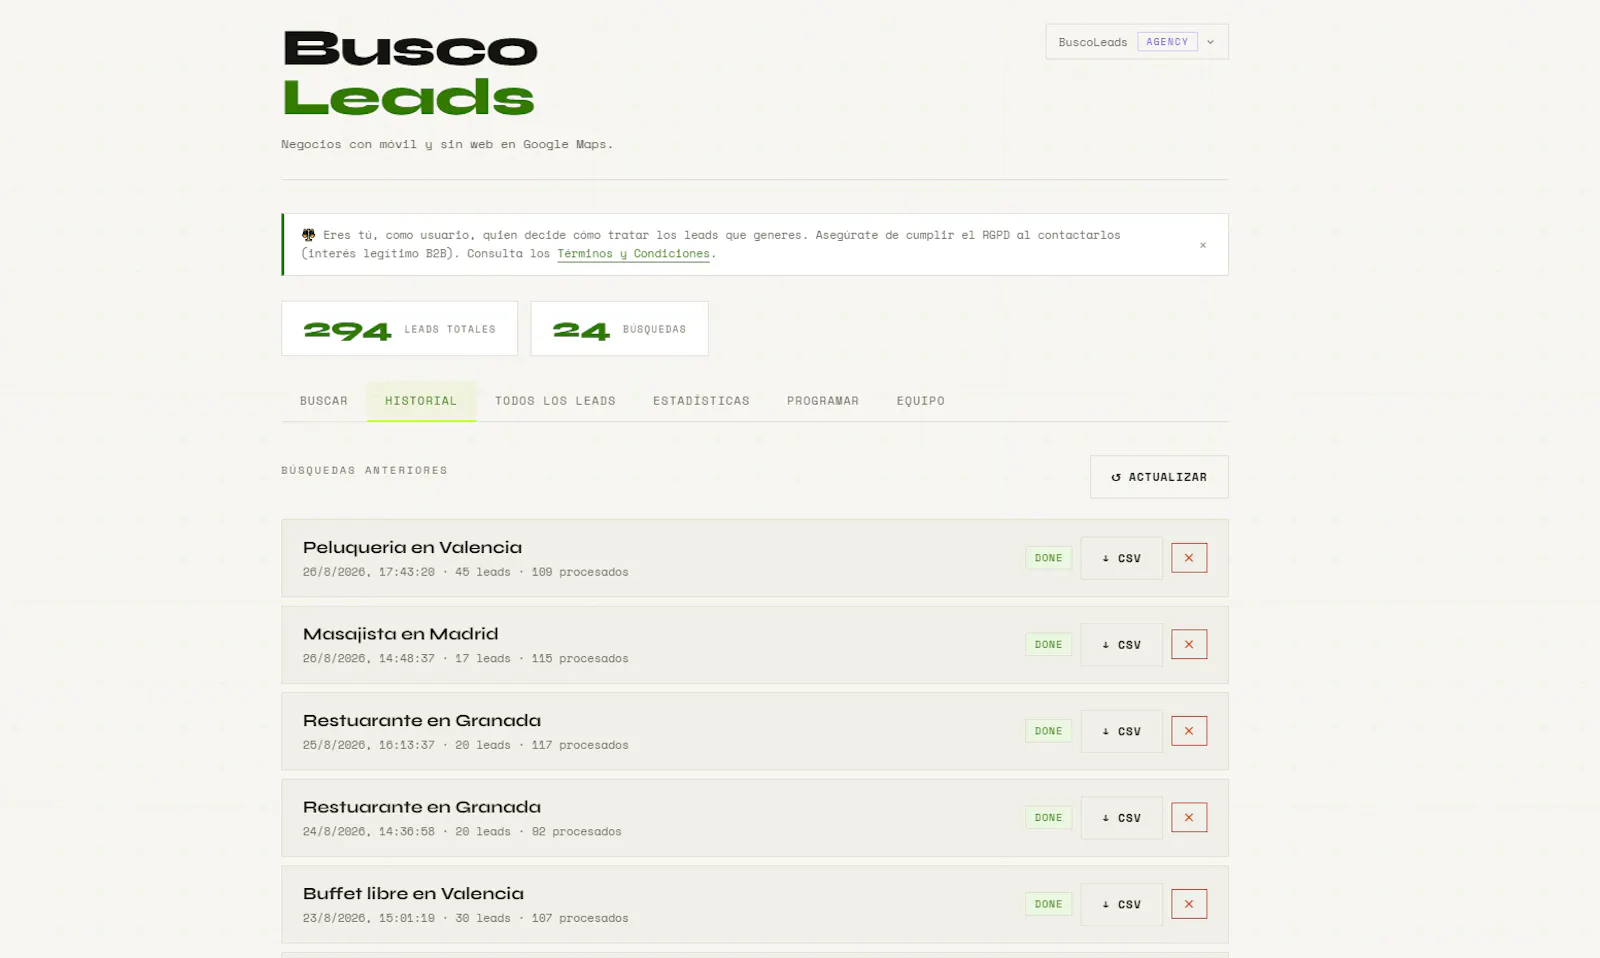Click the Masajista en Madrid title

pos(400,634)
